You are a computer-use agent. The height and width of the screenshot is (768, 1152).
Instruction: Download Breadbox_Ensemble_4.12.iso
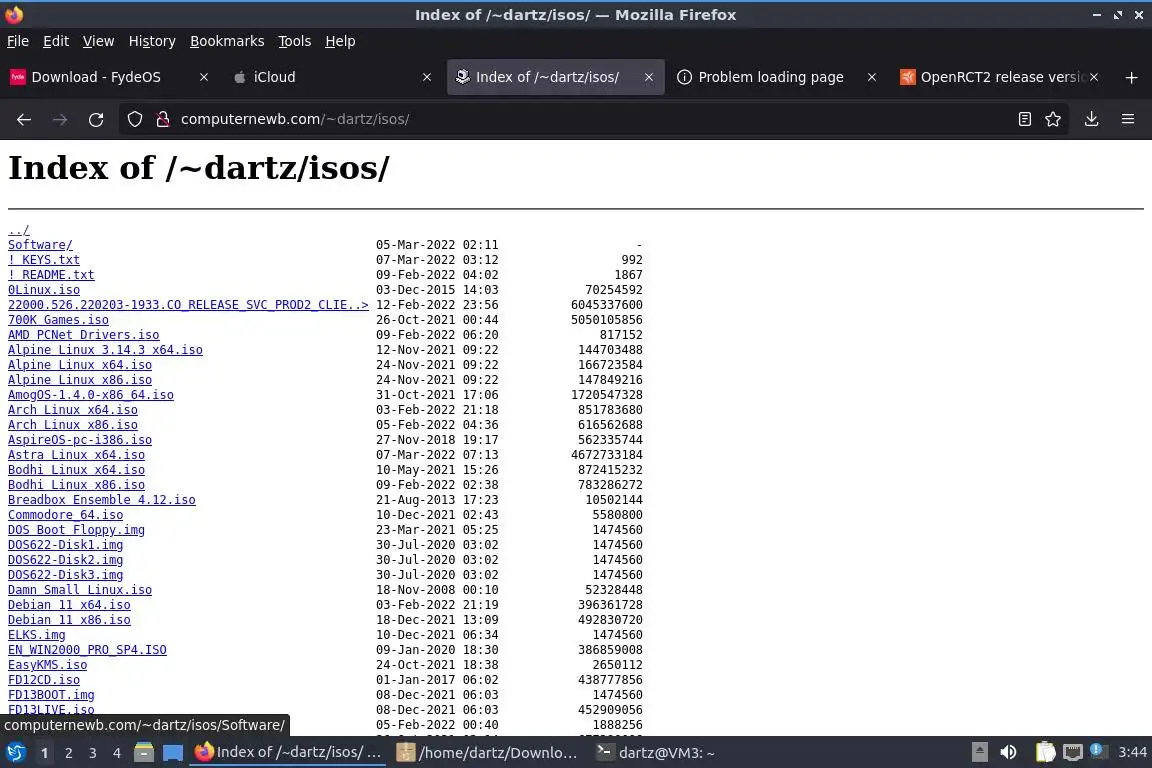pyautogui.click(x=101, y=500)
